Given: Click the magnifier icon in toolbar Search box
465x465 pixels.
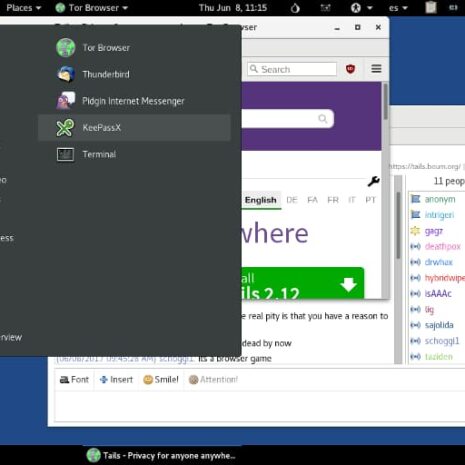Looking at the screenshot, I should (x=254, y=69).
